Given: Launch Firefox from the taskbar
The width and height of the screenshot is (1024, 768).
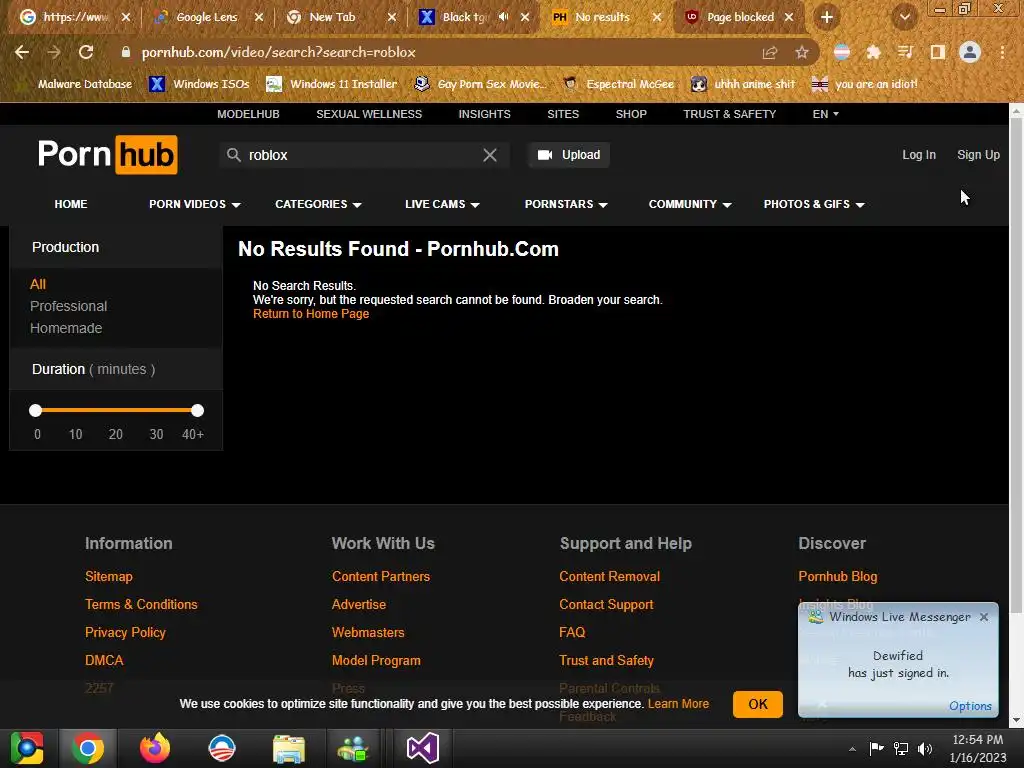Looking at the screenshot, I should [x=155, y=748].
